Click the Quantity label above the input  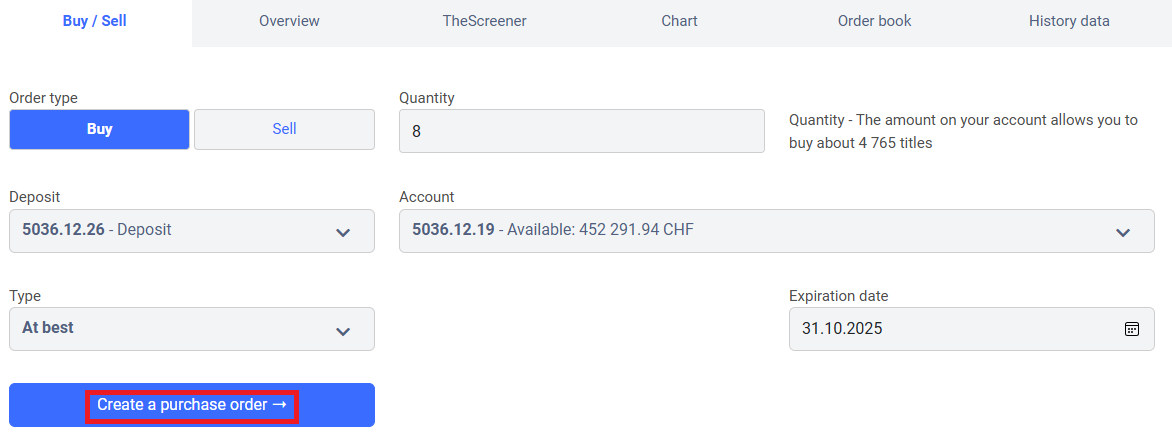(426, 98)
